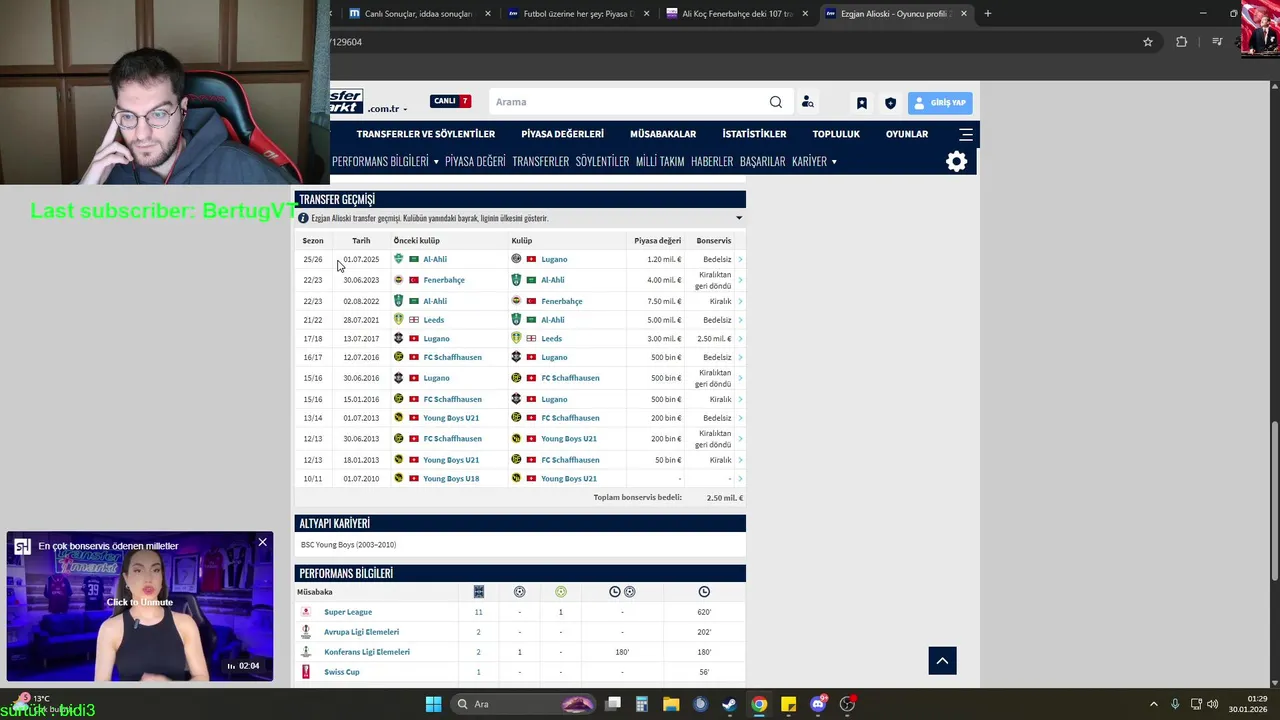The image size is (1280, 720).
Task: Open Steam from the taskbar
Action: (x=729, y=704)
